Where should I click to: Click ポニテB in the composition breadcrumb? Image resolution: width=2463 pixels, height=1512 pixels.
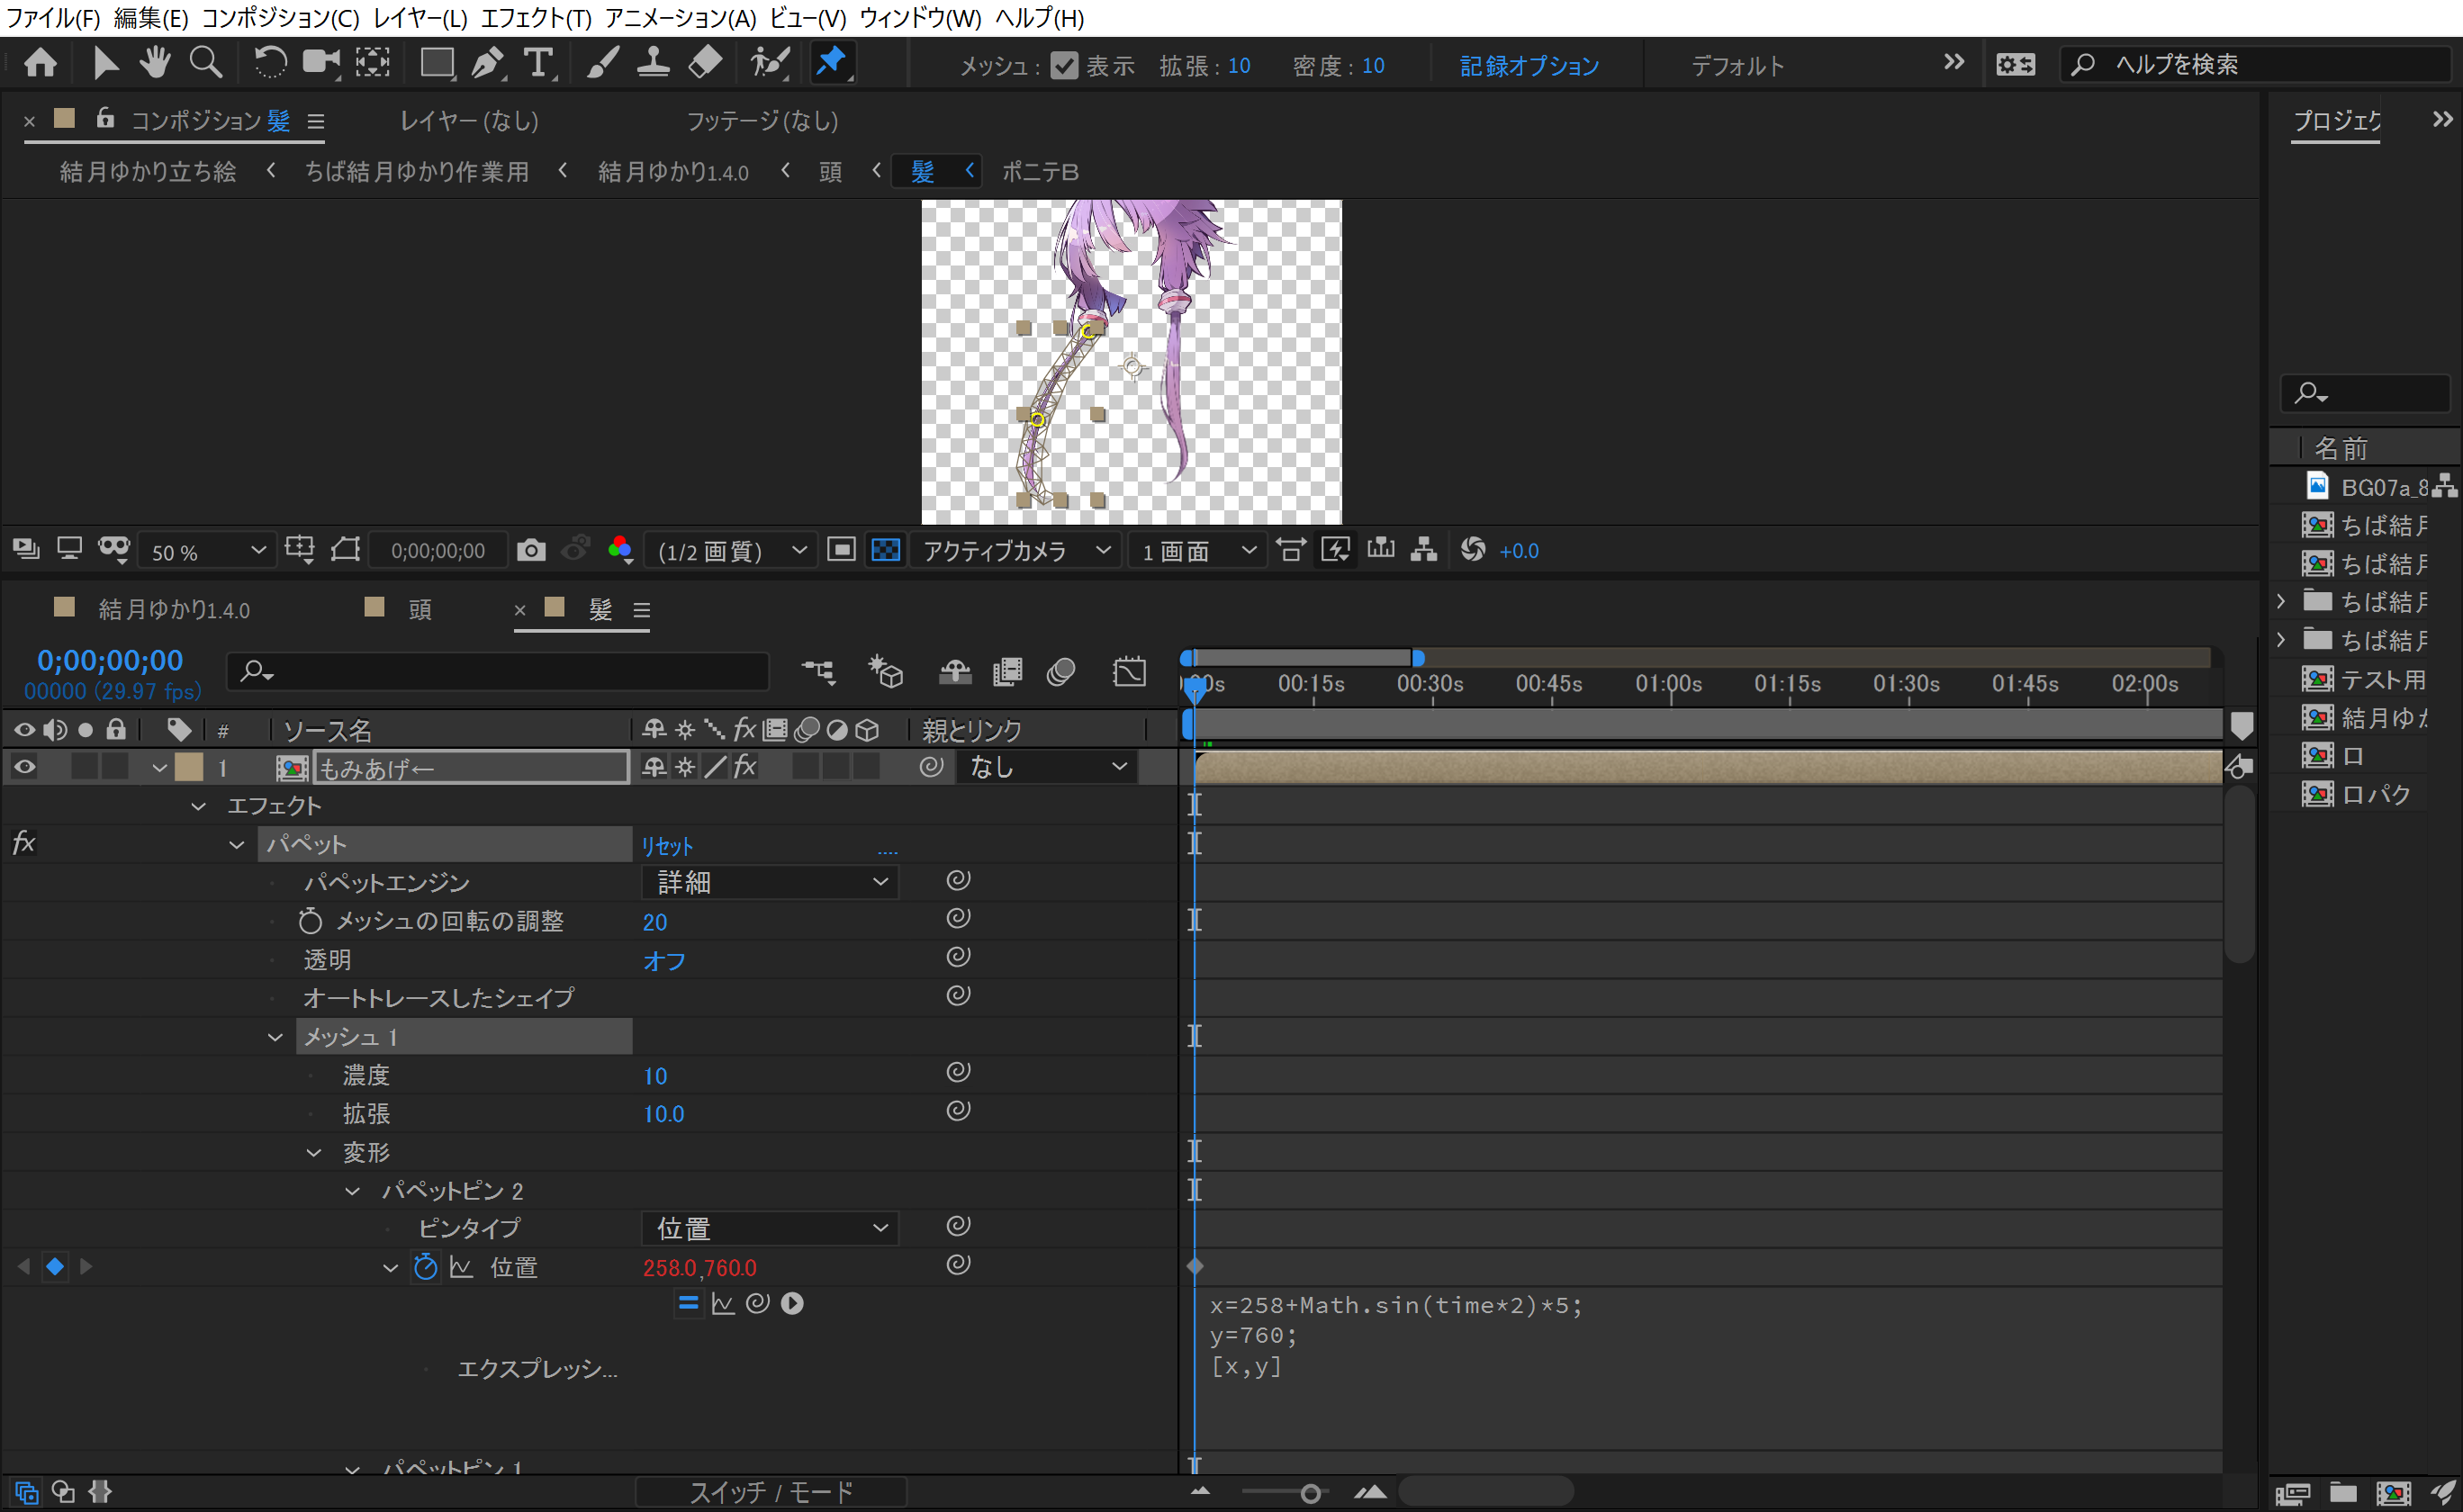pyautogui.click(x=1040, y=172)
